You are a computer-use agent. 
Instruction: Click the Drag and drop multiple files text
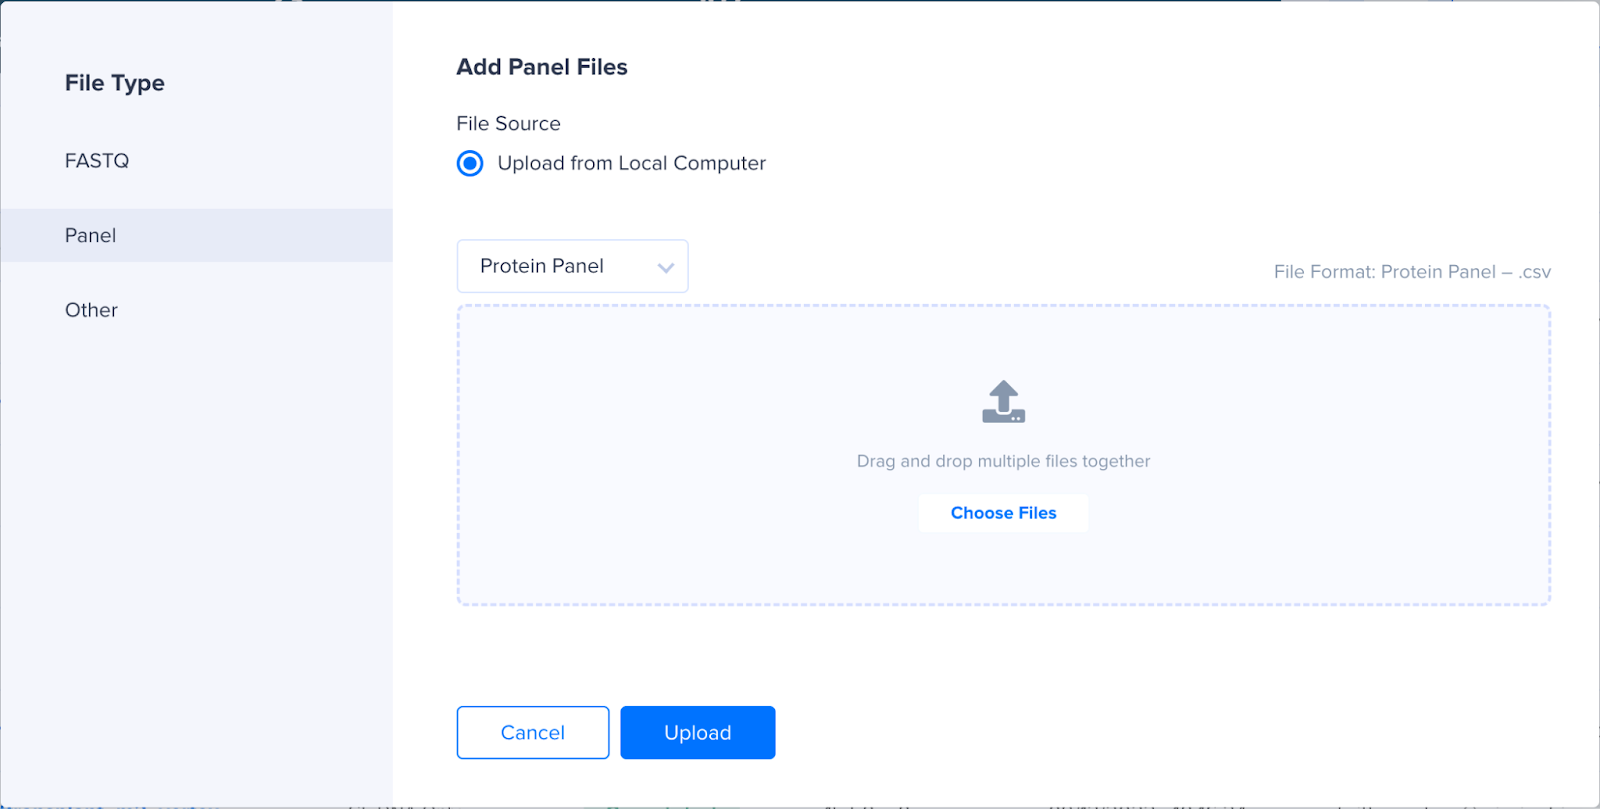1003,461
